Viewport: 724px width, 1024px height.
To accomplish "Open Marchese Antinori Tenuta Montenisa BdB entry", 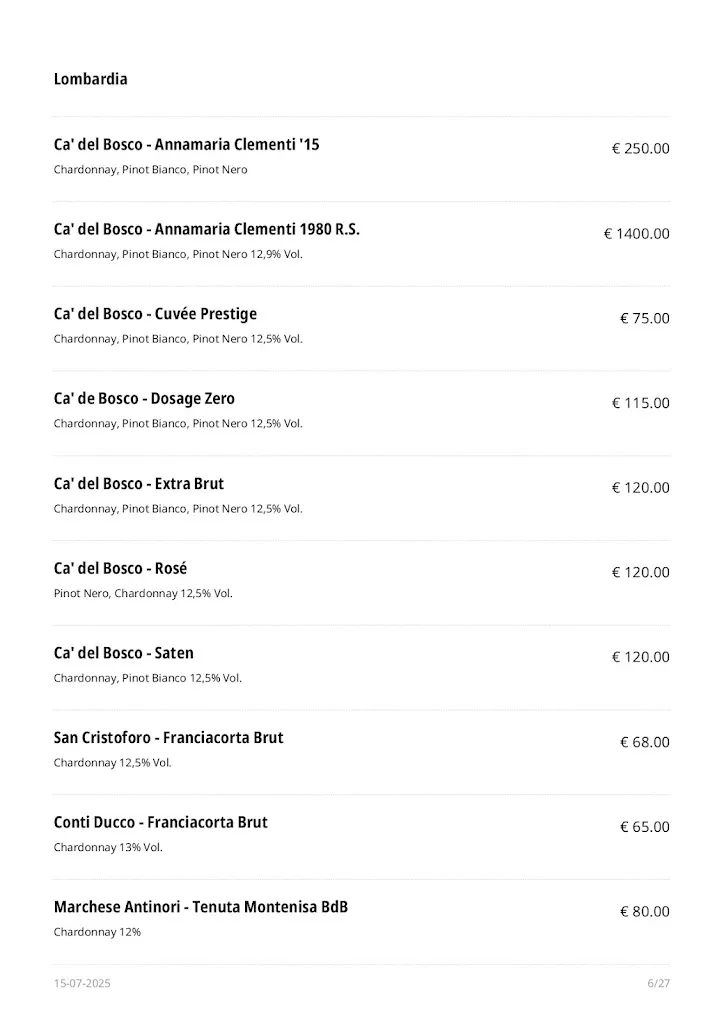I will (x=200, y=908).
